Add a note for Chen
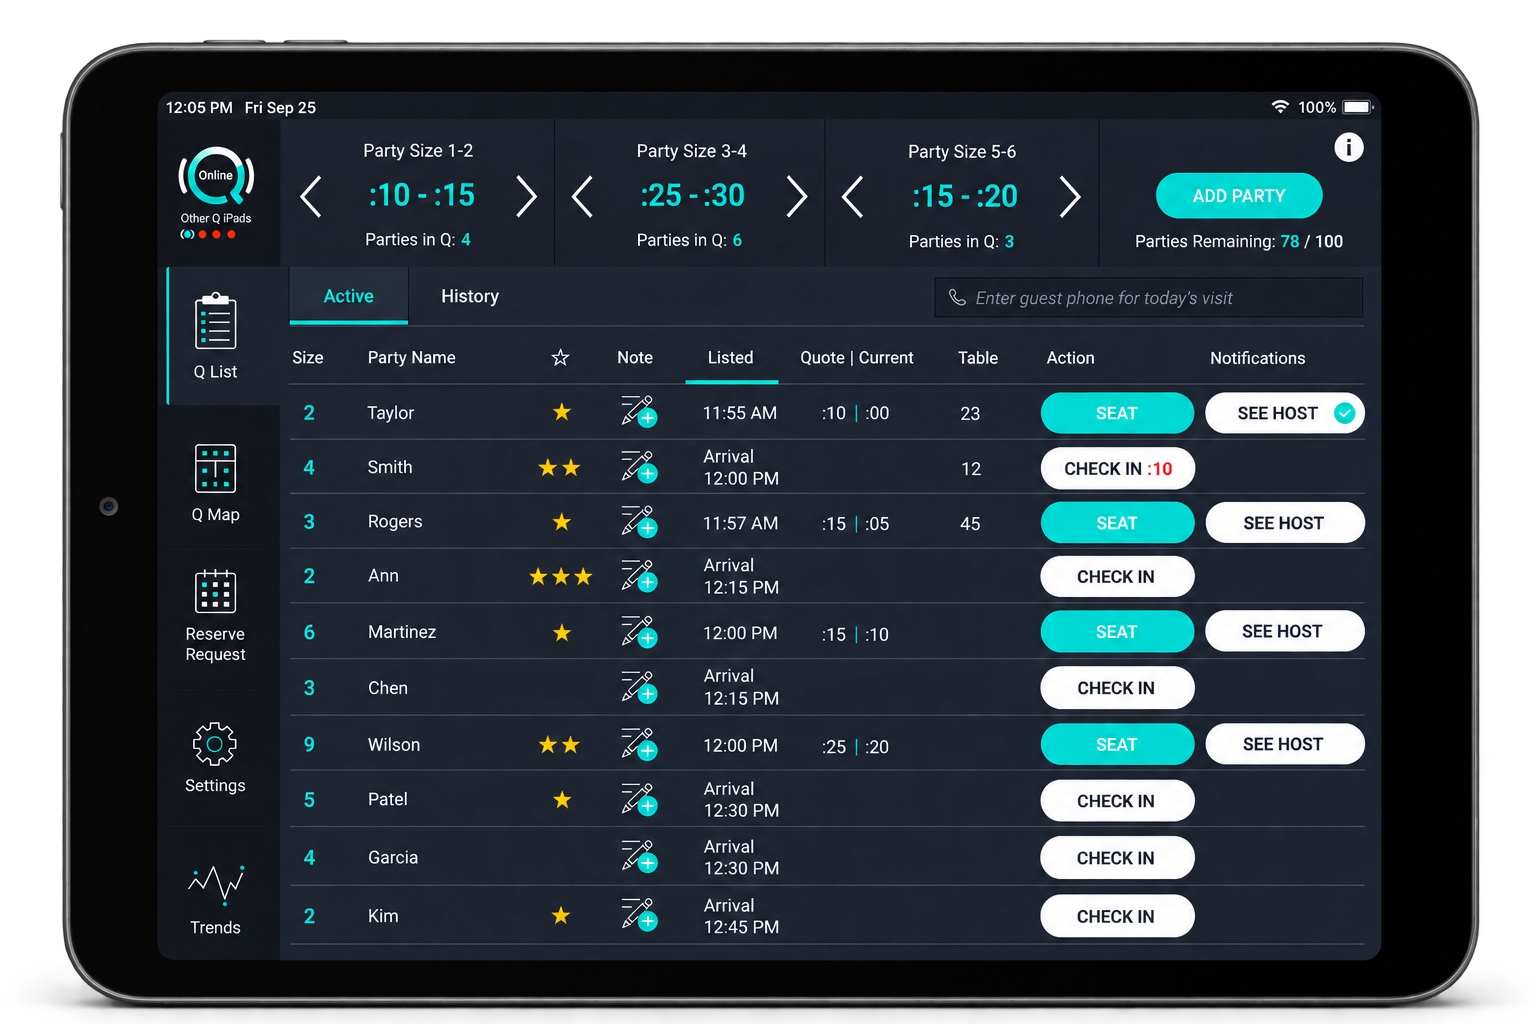1536x1024 pixels. point(638,687)
